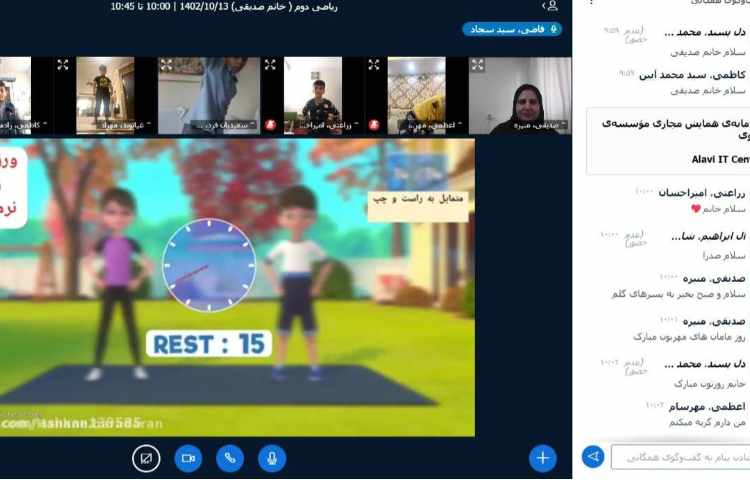Click the red muted-mic badge on اعظمی tile
Image resolution: width=750 pixels, height=480 pixels.
[374, 125]
